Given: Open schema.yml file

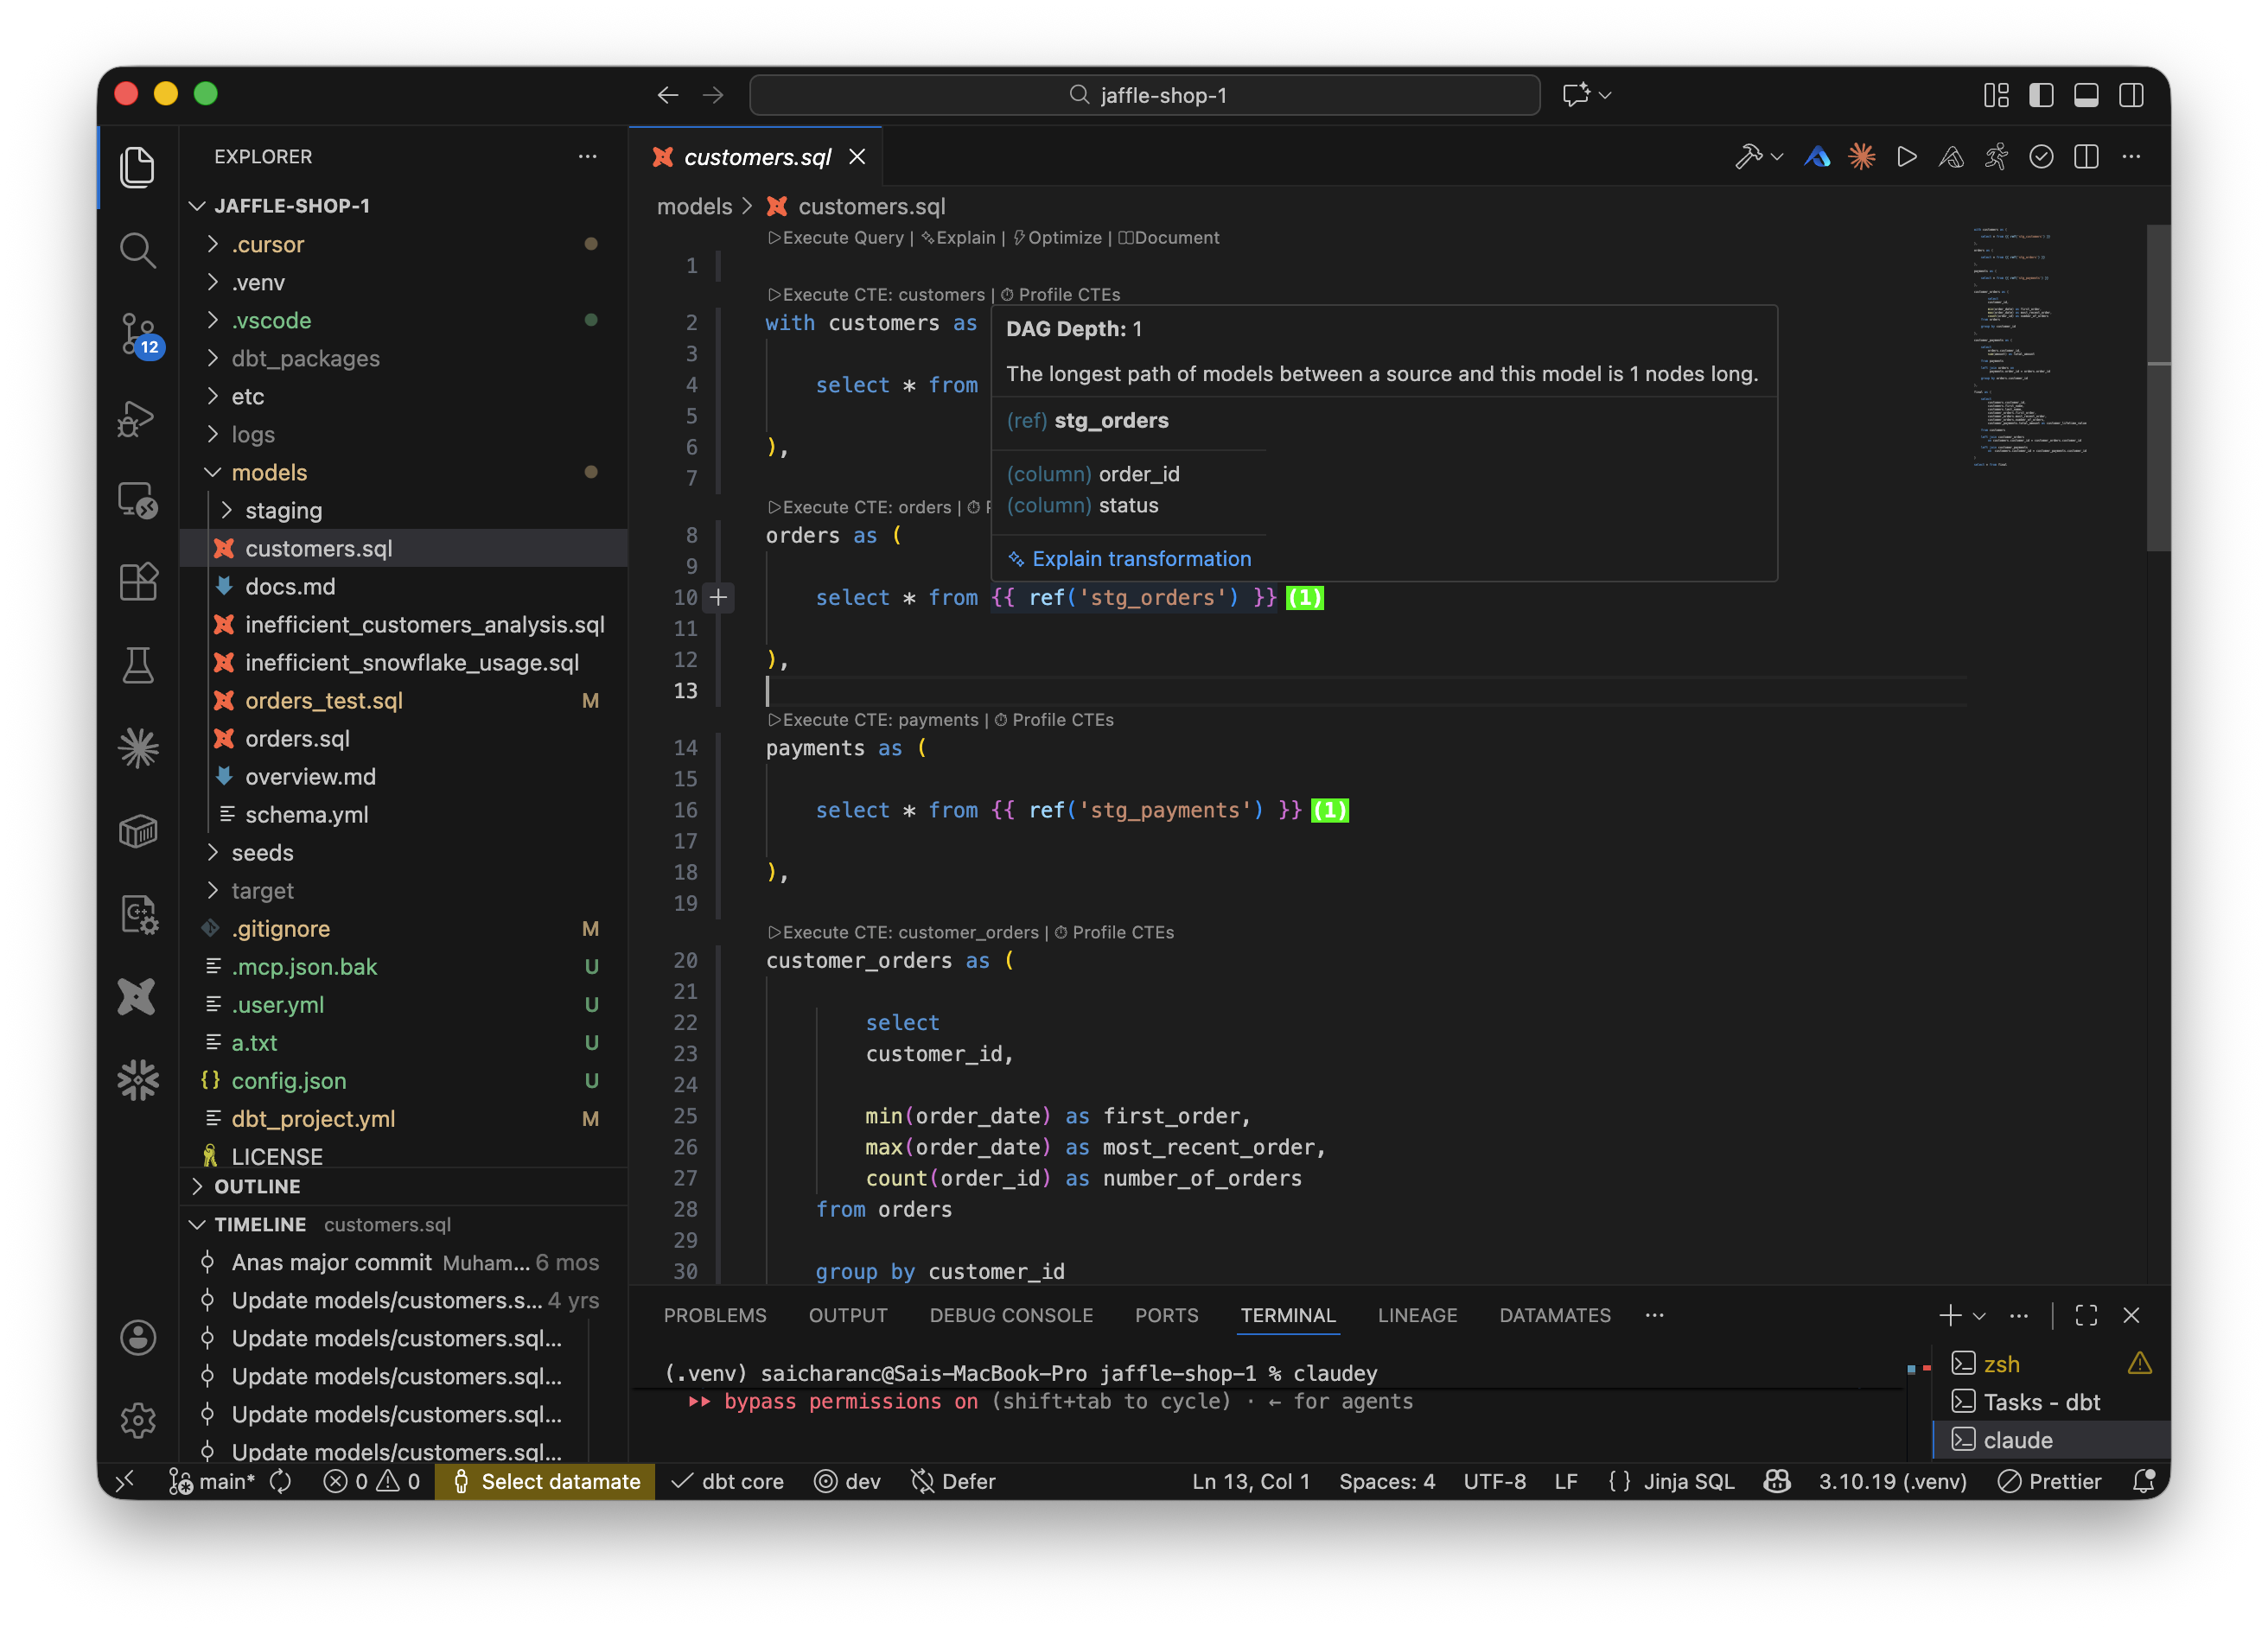Looking at the screenshot, I should click(x=404, y=814).
